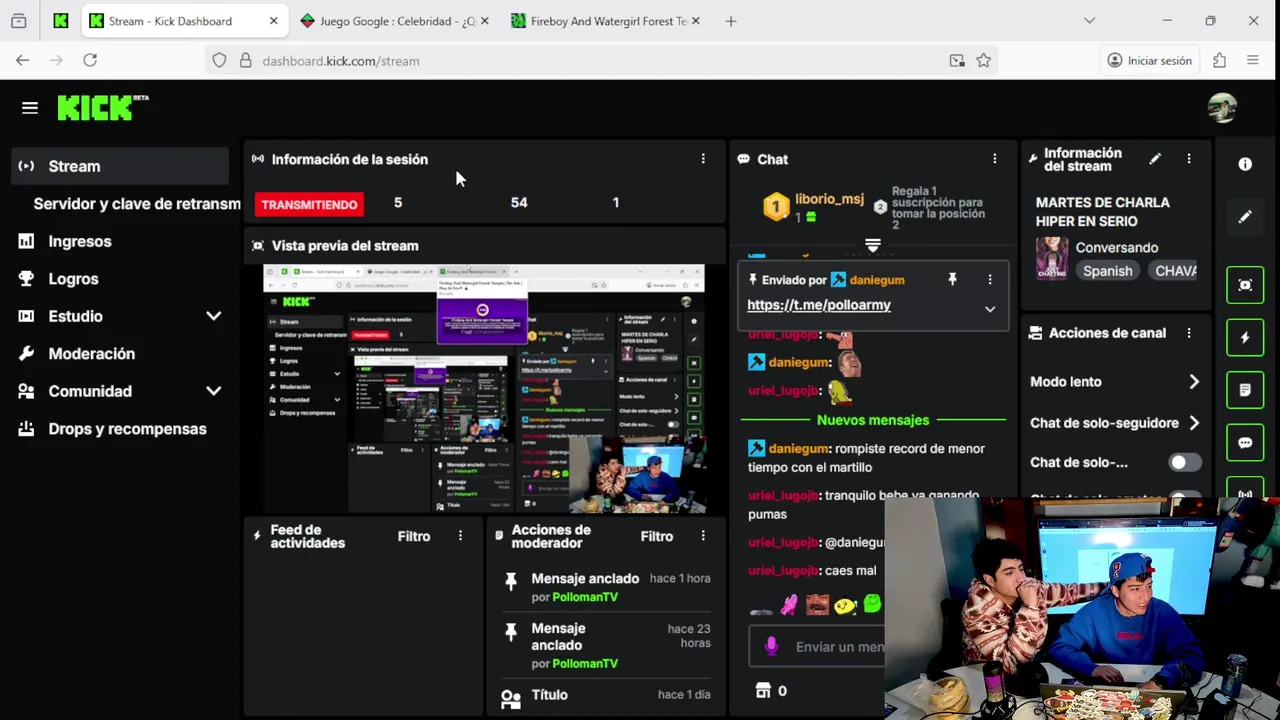Click the Kick logo
The image size is (1280, 720).
coord(102,108)
